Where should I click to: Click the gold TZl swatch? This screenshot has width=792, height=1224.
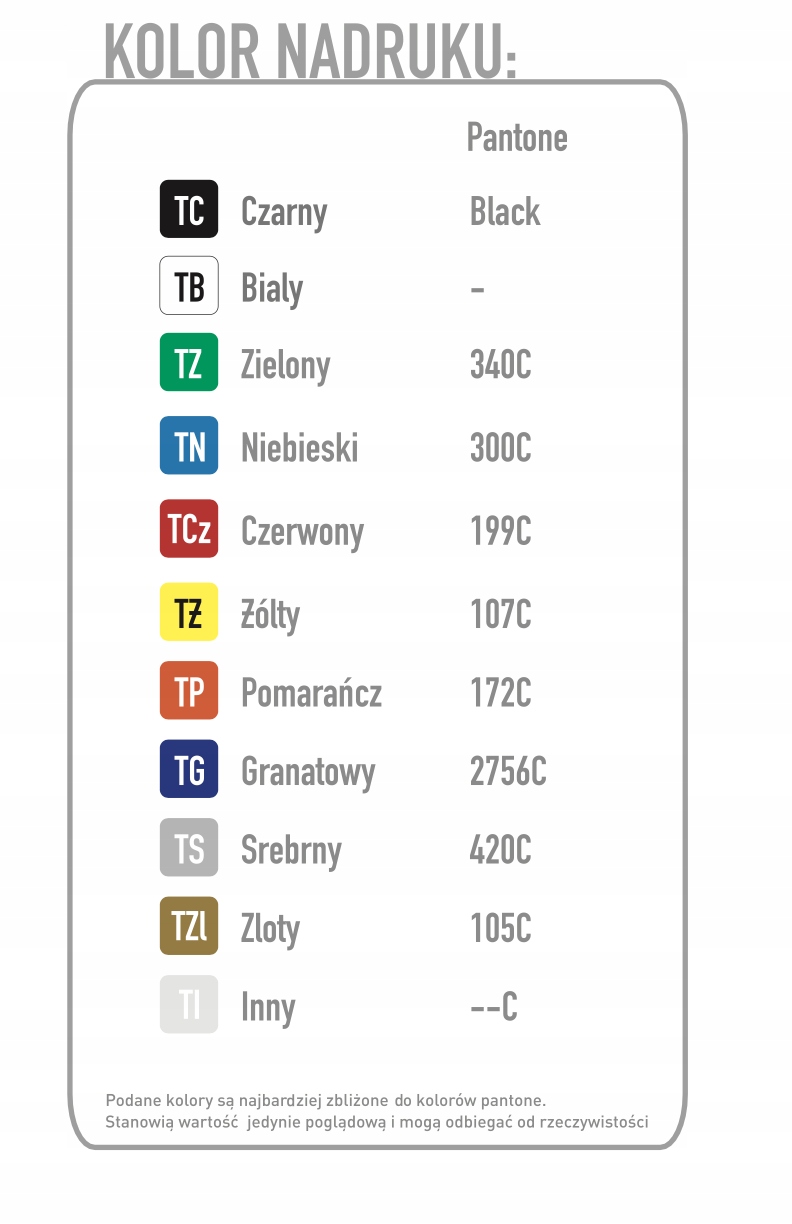point(189,926)
